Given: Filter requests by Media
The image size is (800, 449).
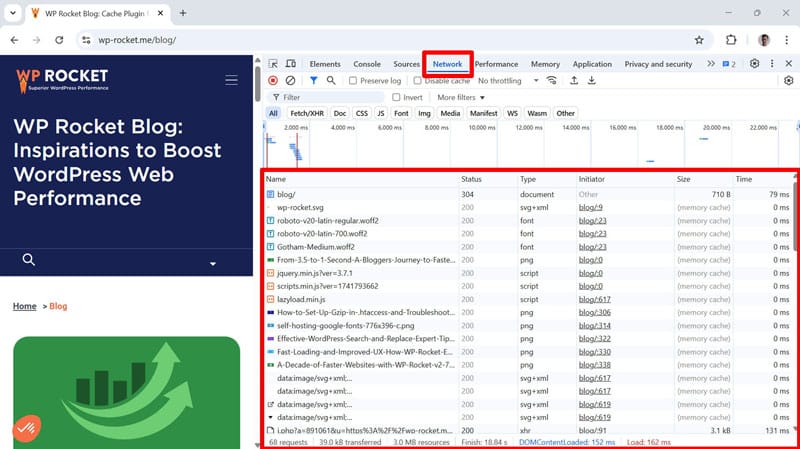Looking at the screenshot, I should click(x=450, y=113).
